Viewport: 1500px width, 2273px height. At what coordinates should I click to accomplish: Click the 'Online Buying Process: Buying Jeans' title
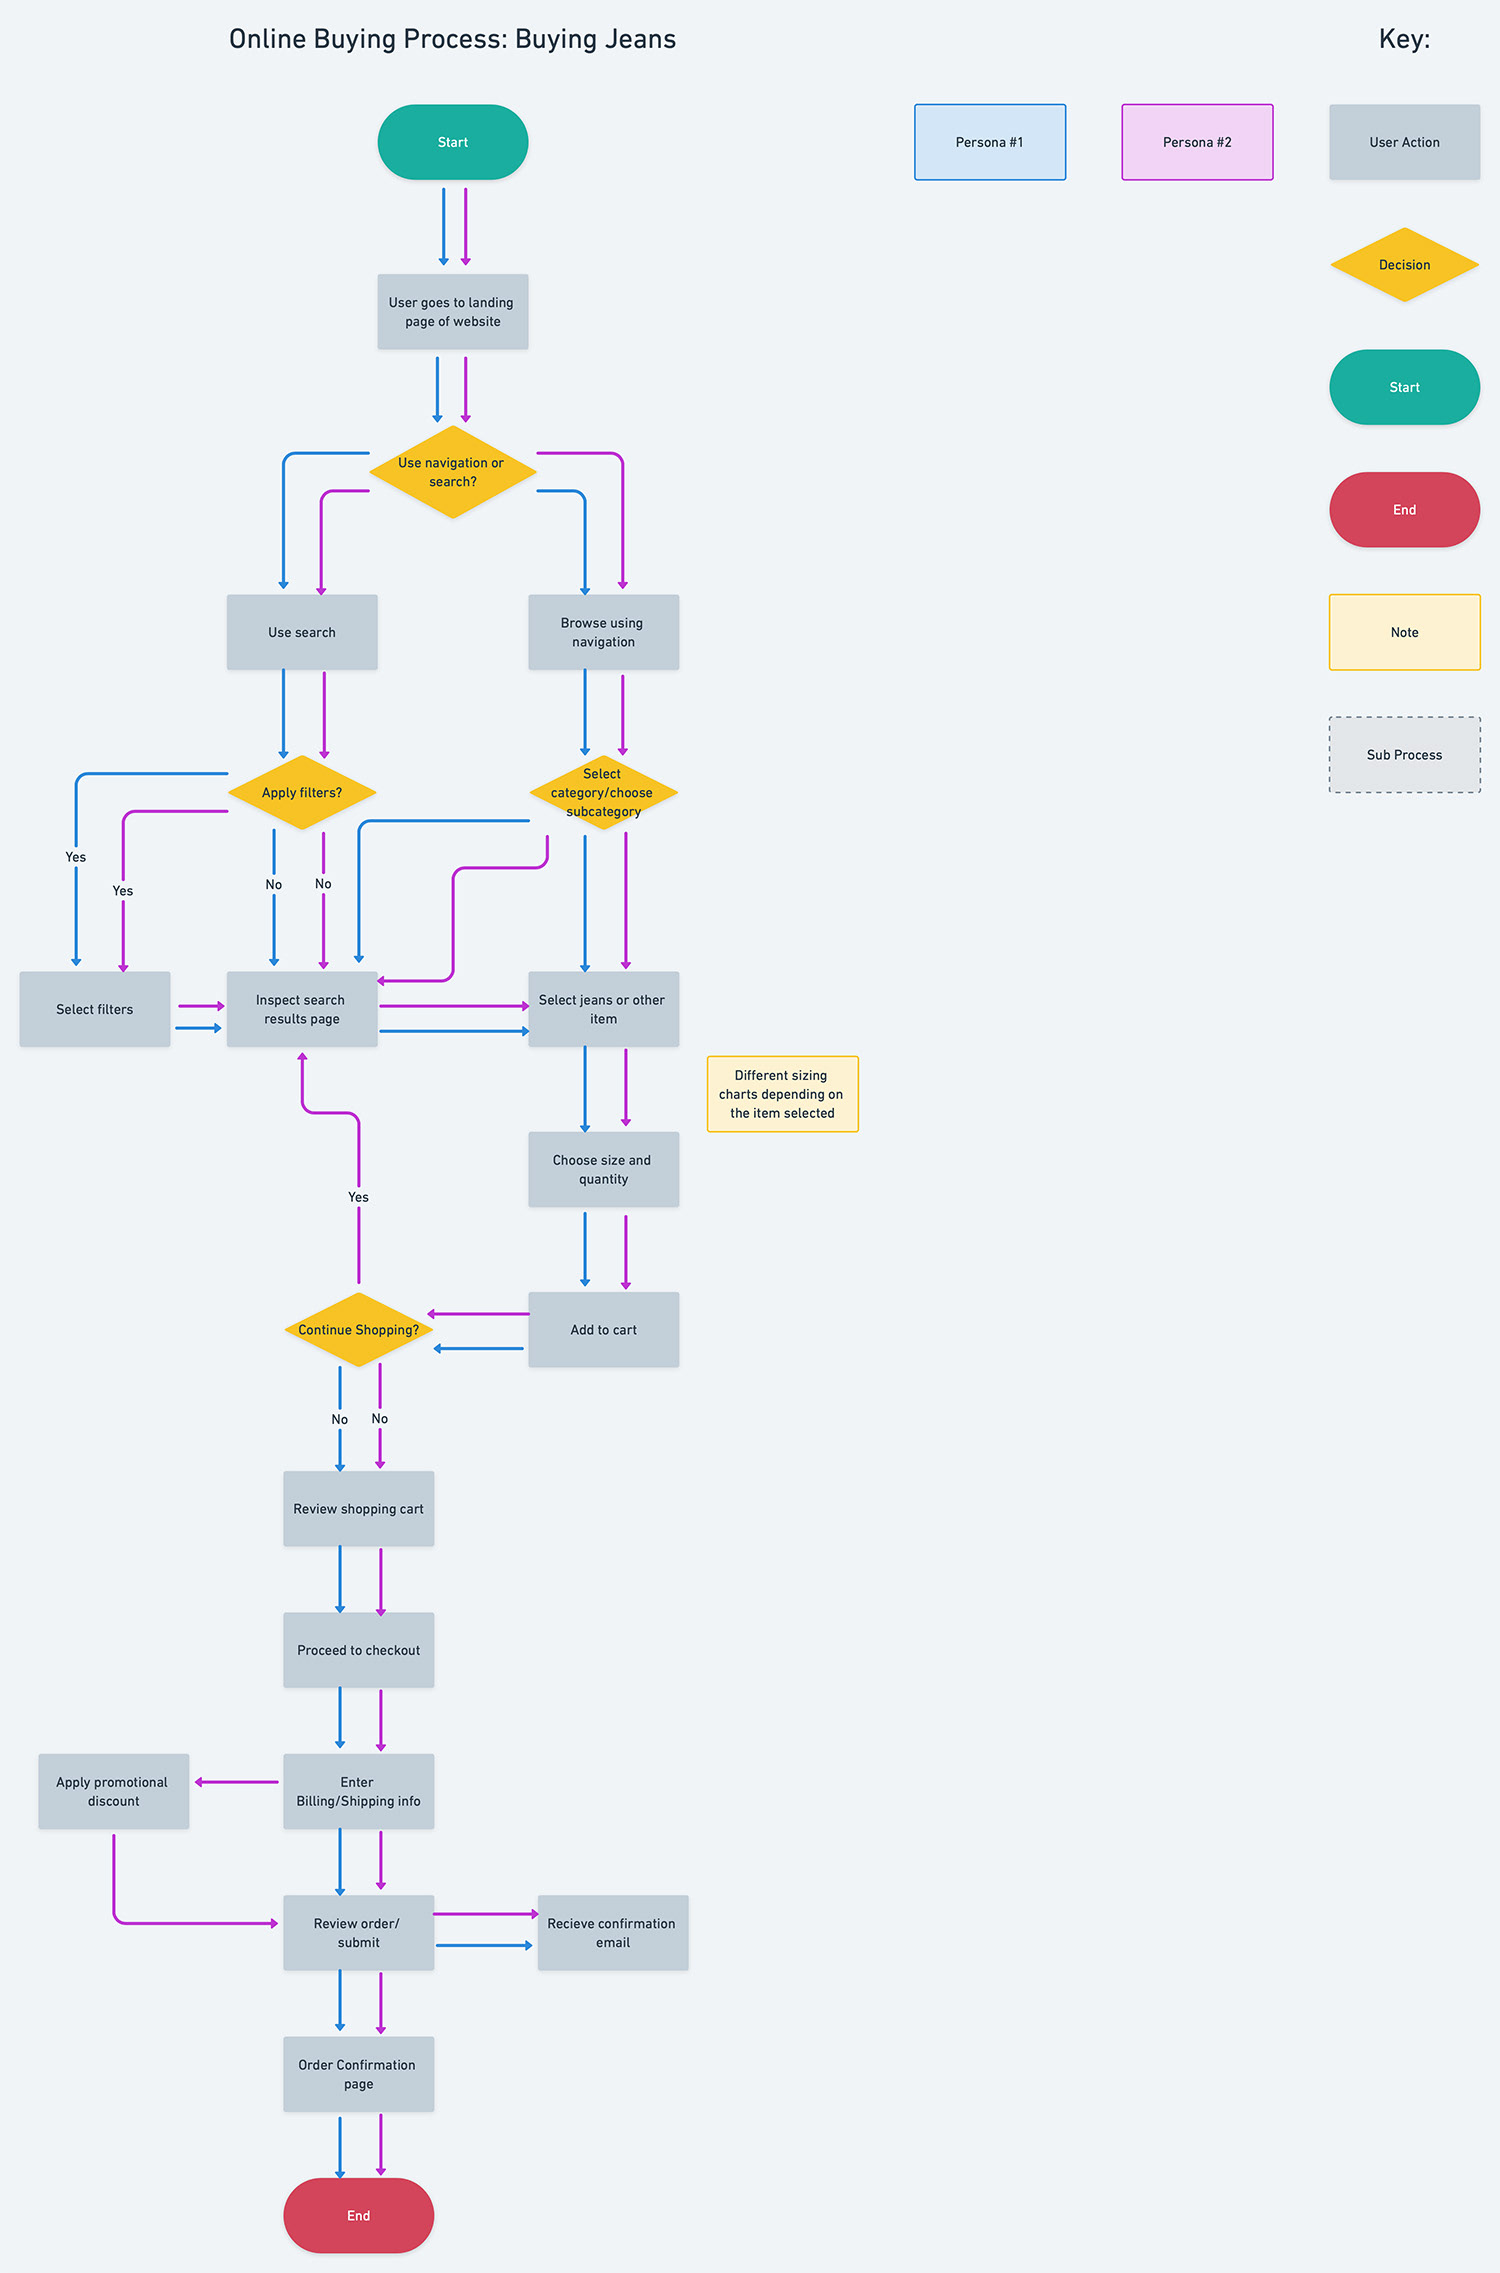pos(452,39)
